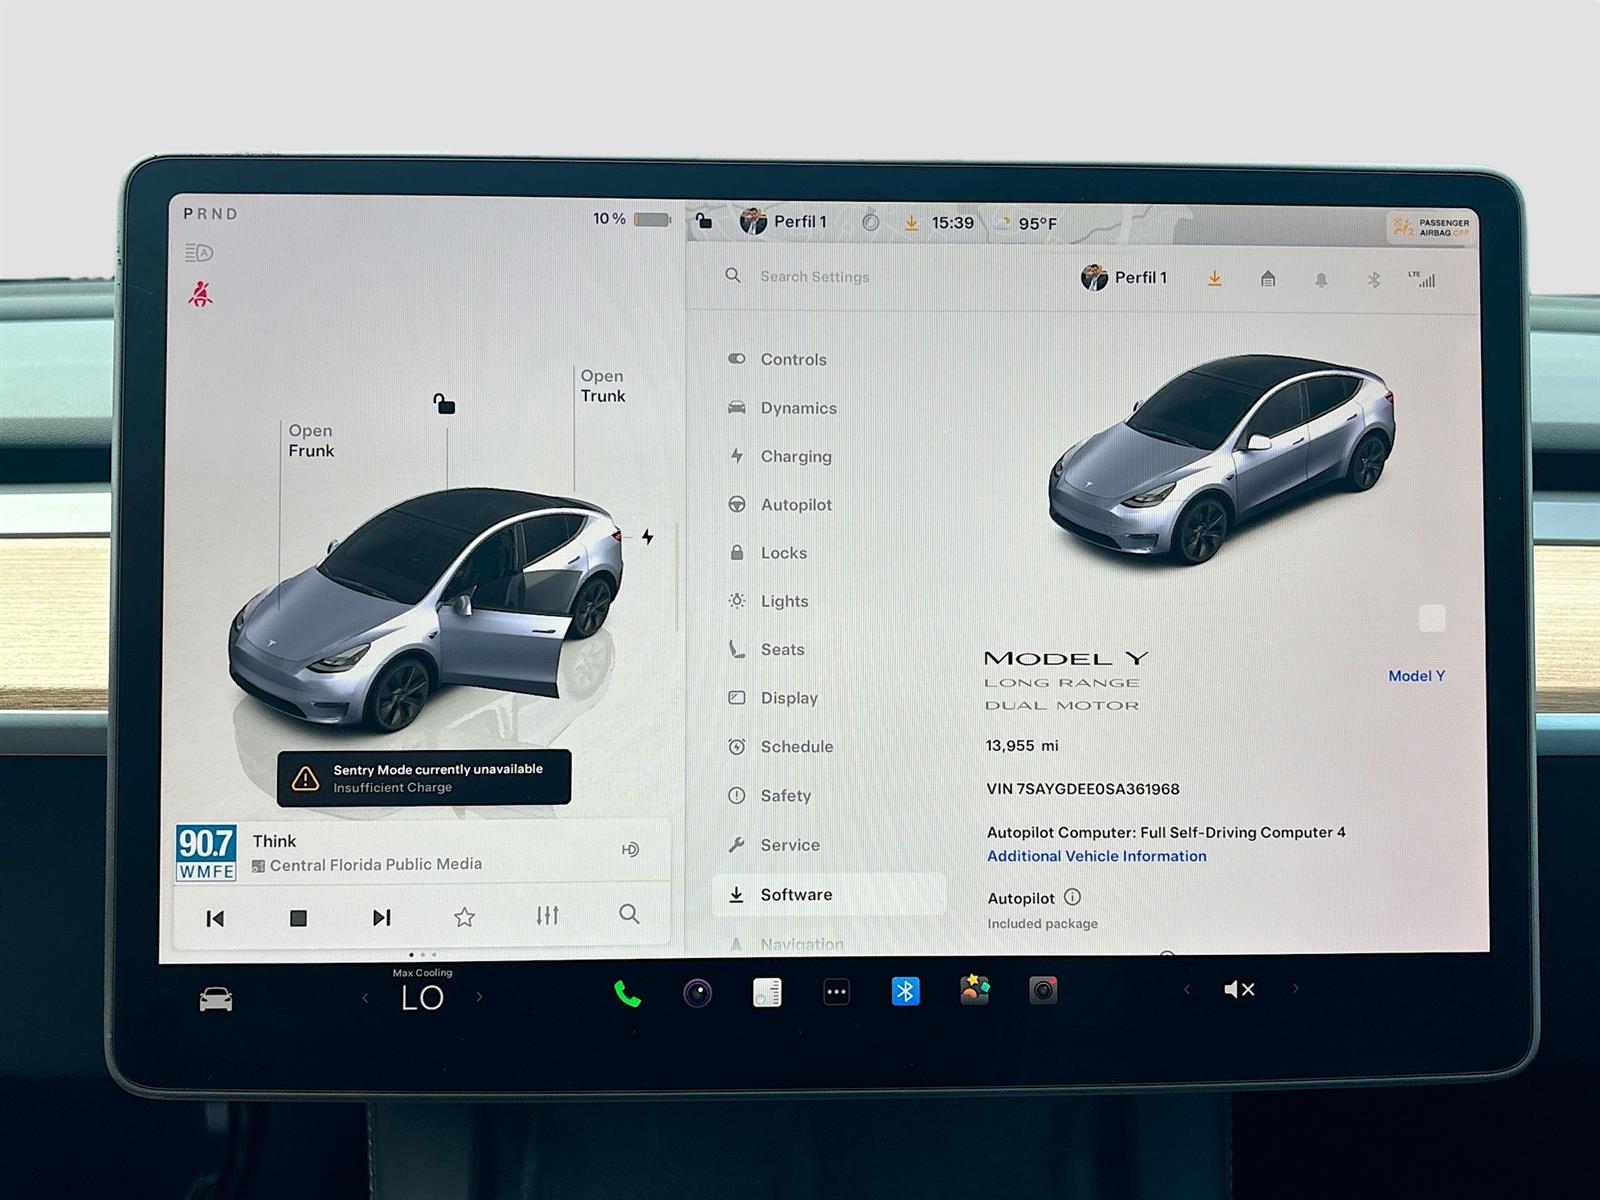The image size is (1600, 1200).
Task: Tap the auto high beam headlight icon
Action: 199,253
